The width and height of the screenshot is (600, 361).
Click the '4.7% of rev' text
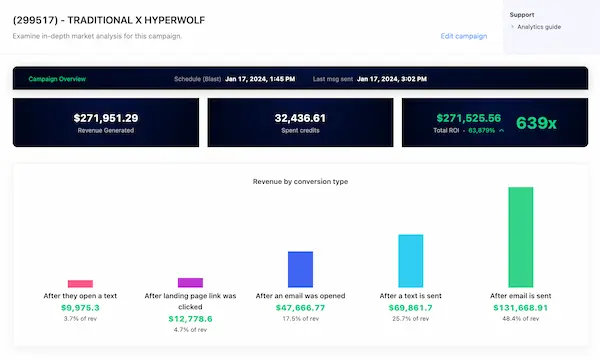(190, 330)
